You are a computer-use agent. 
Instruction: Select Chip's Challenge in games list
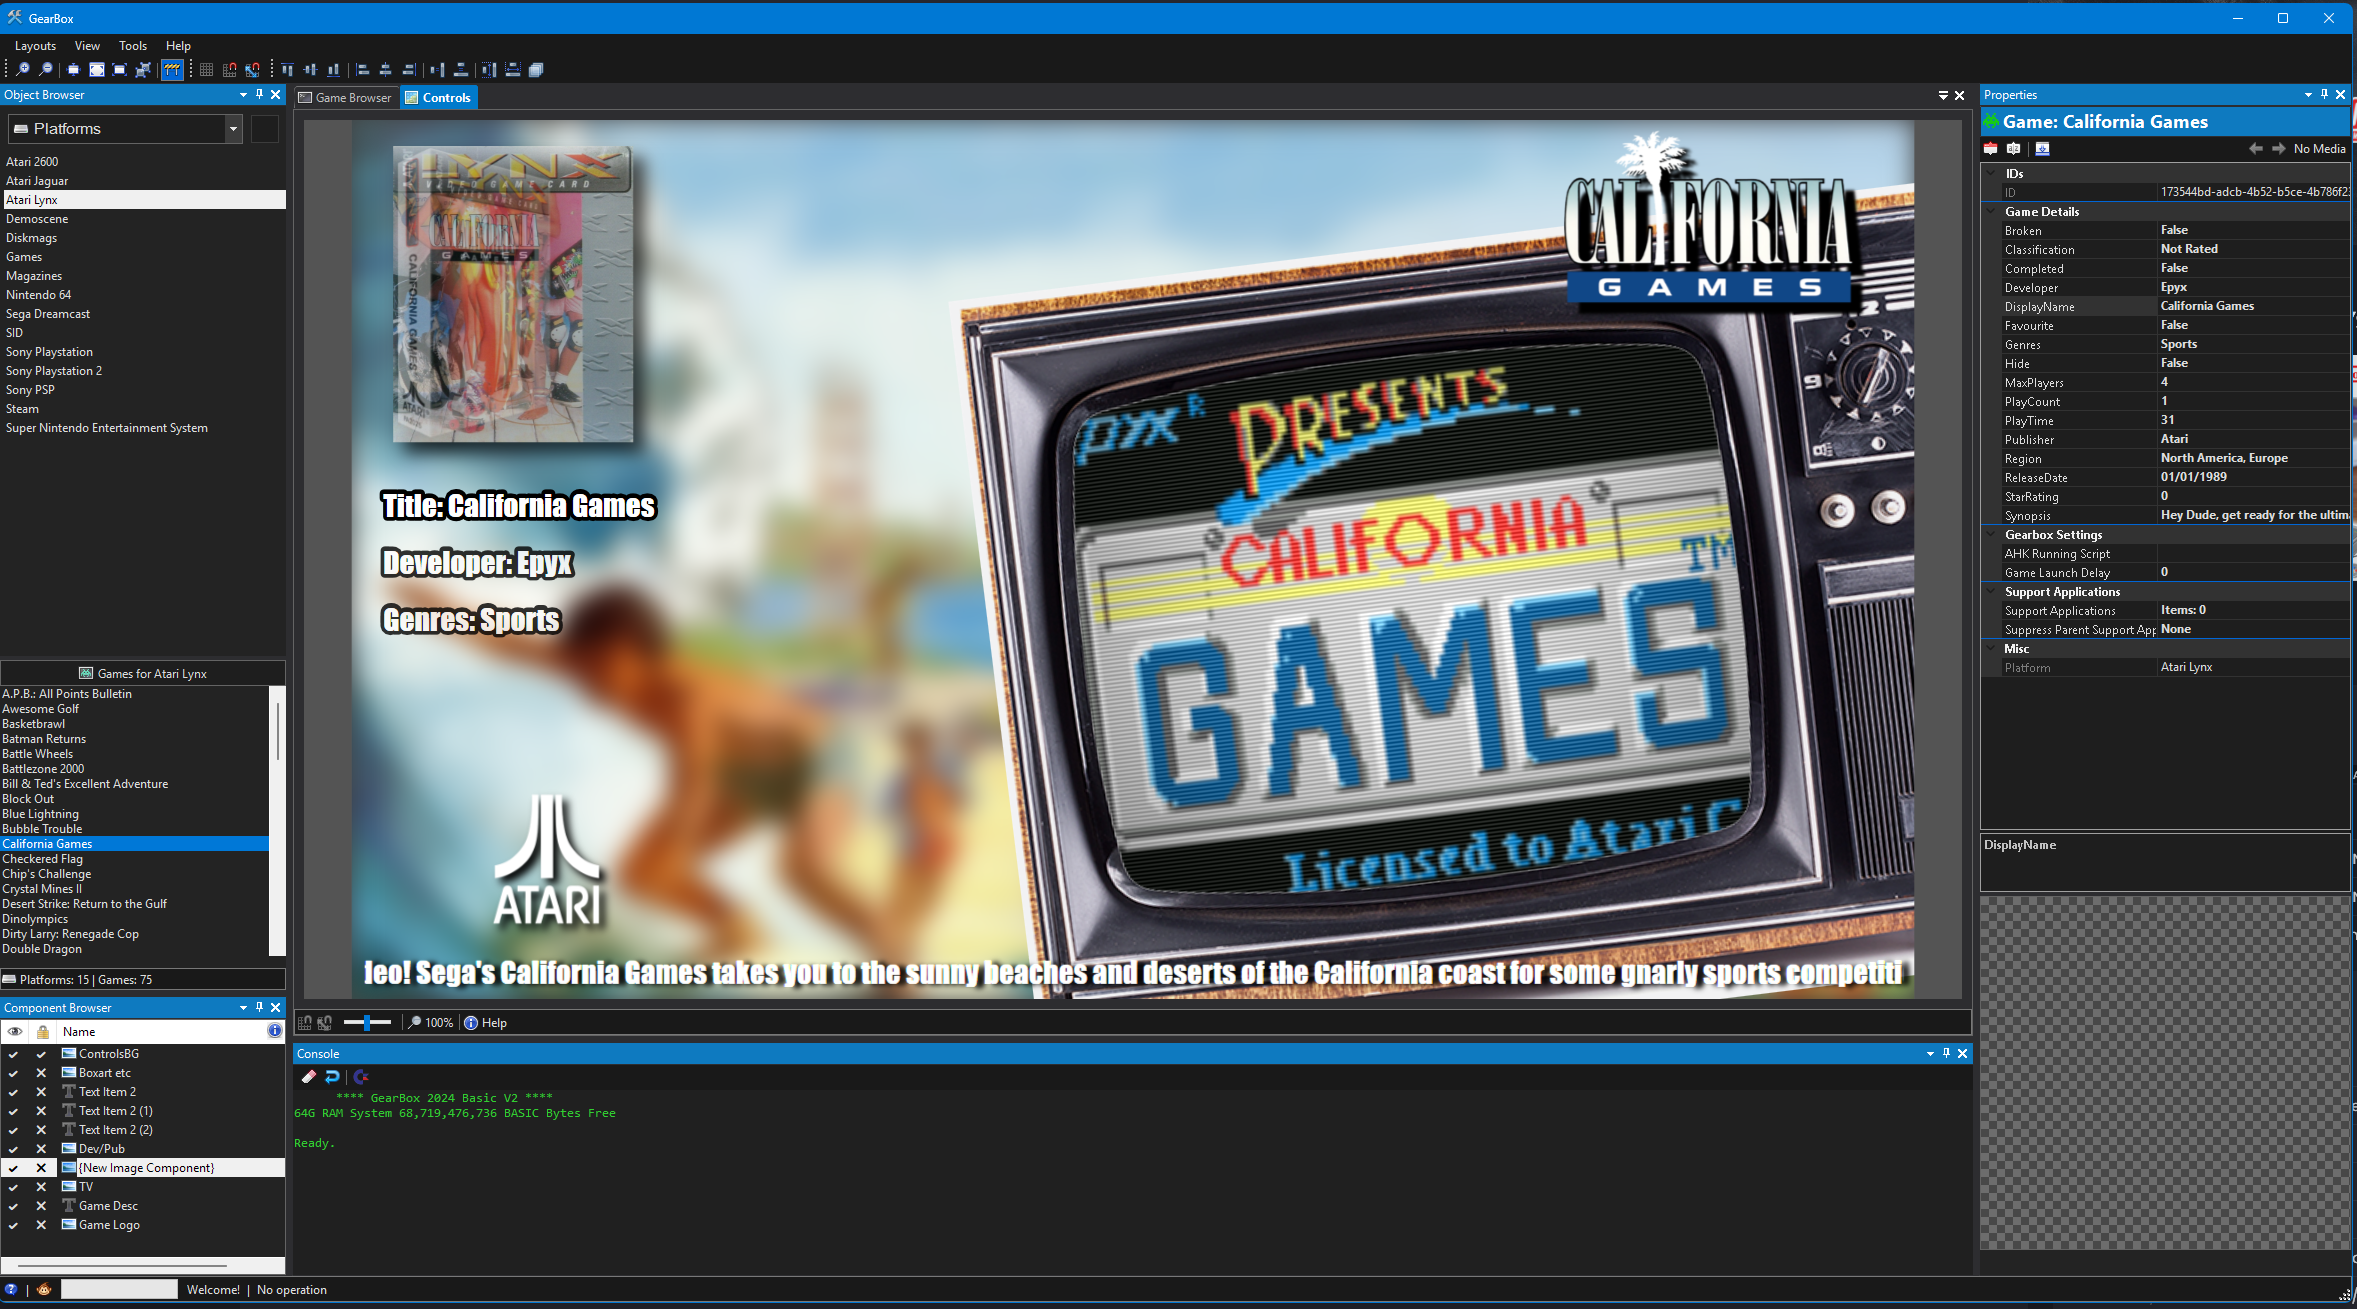46,874
